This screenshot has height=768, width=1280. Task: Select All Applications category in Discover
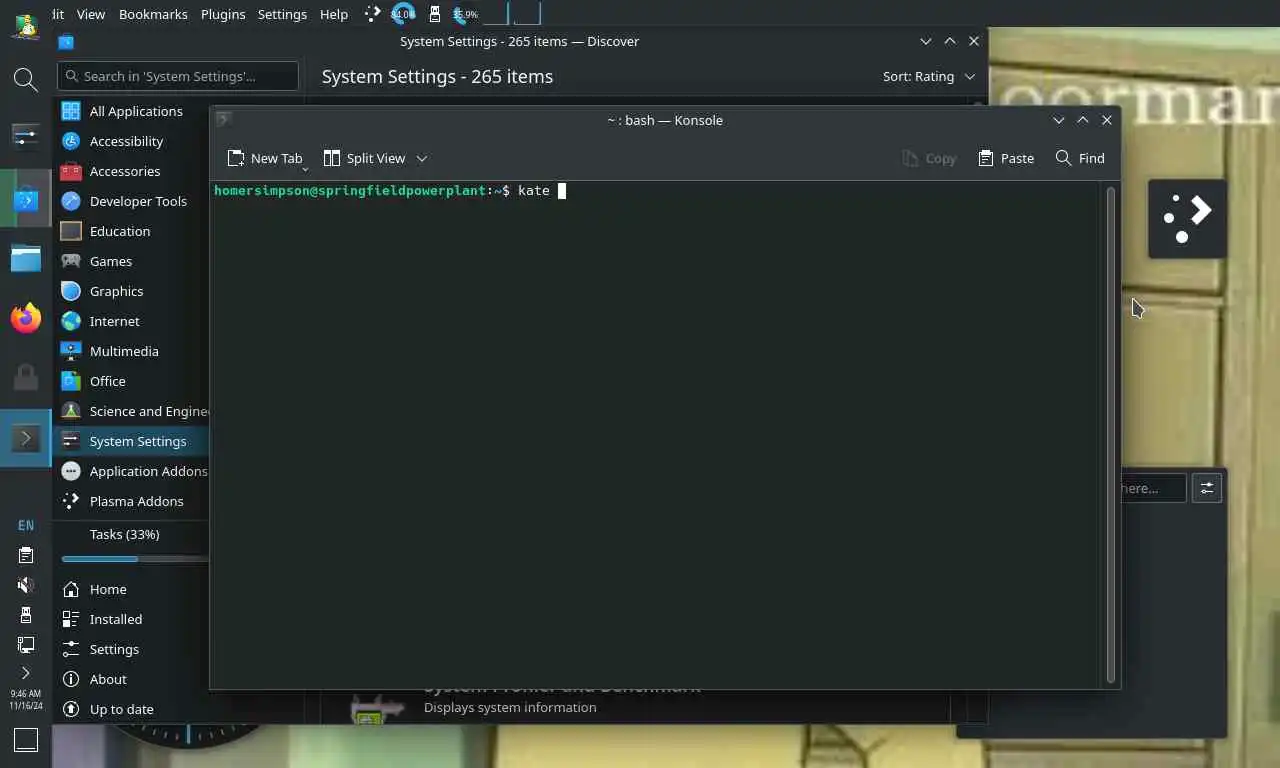coord(131,111)
